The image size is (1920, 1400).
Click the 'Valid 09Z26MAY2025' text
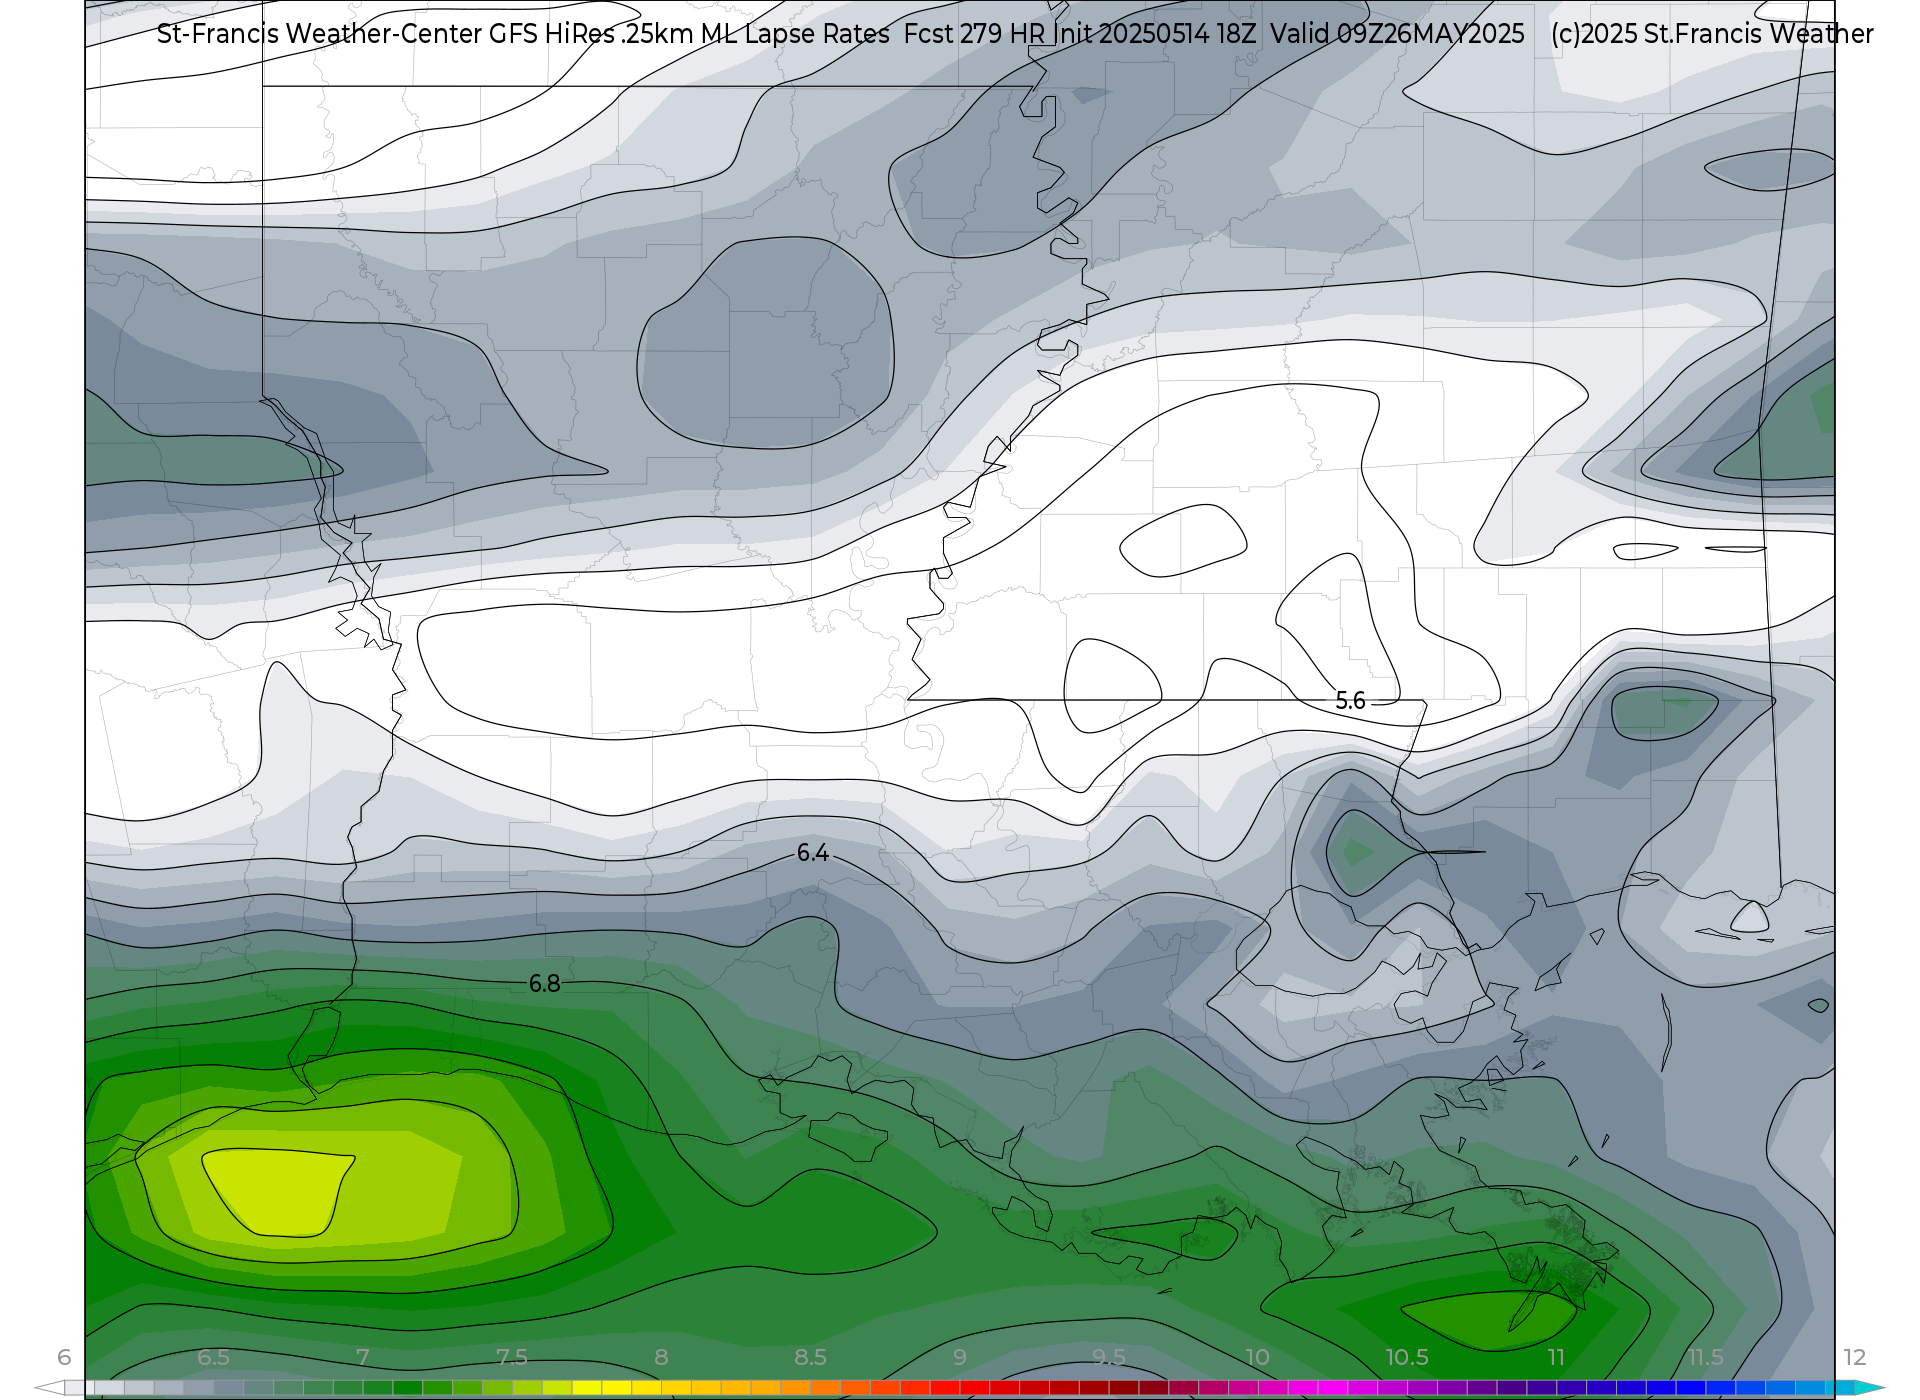click(x=1397, y=34)
